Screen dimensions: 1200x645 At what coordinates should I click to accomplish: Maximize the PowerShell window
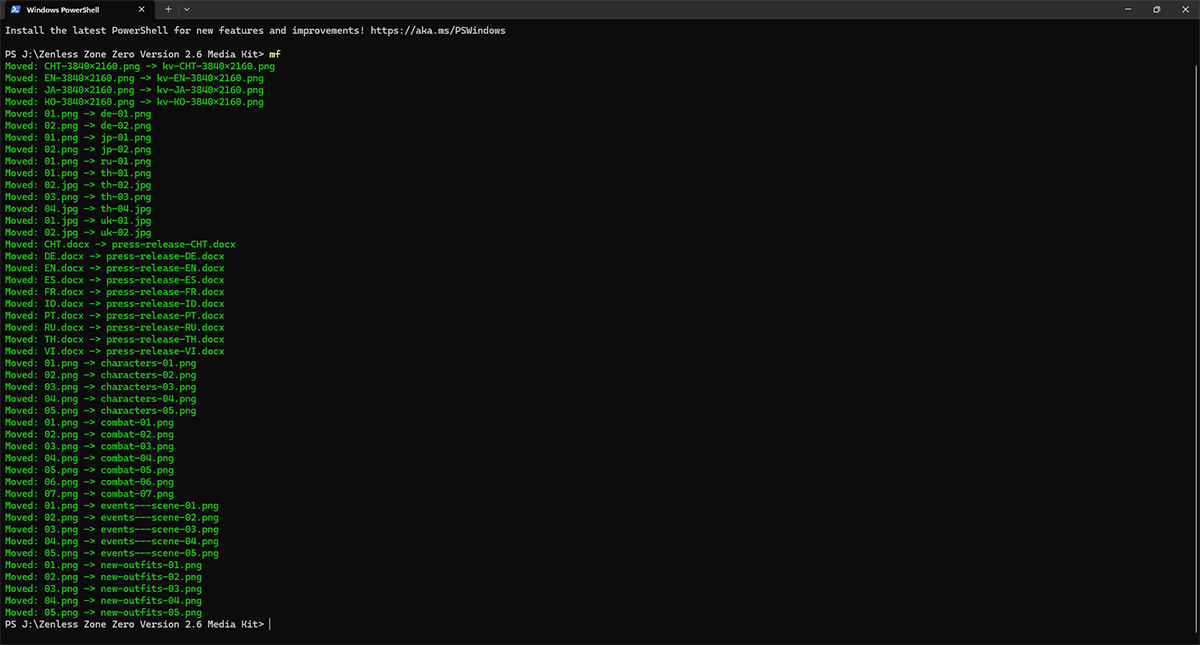coord(1157,9)
